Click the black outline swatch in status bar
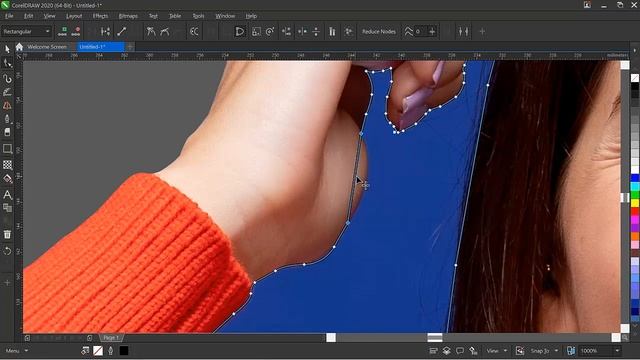The image size is (640, 360). [124, 351]
